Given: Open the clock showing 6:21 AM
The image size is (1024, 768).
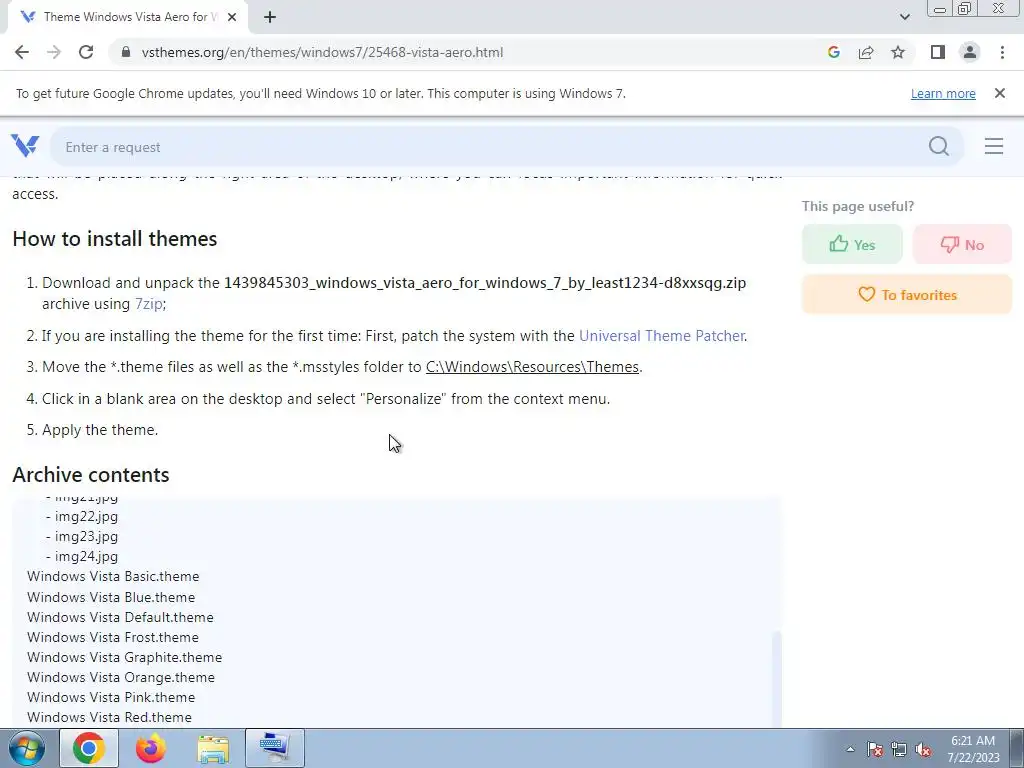Looking at the screenshot, I should coord(973,749).
